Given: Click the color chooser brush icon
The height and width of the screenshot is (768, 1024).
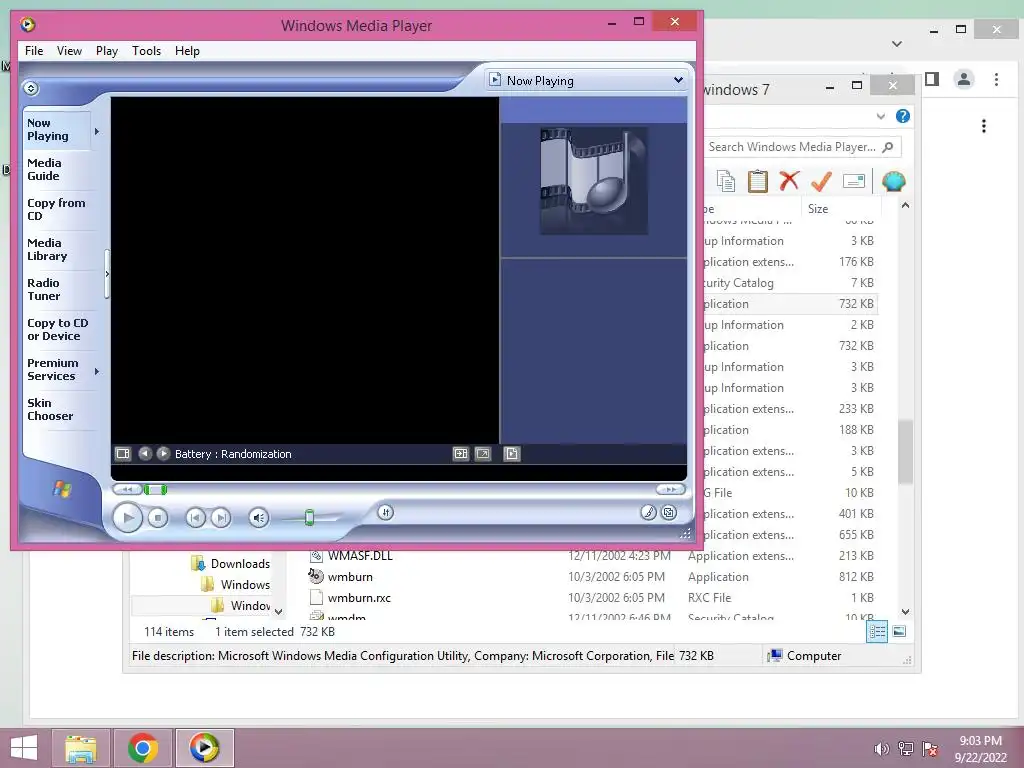Looking at the screenshot, I should tap(648, 513).
